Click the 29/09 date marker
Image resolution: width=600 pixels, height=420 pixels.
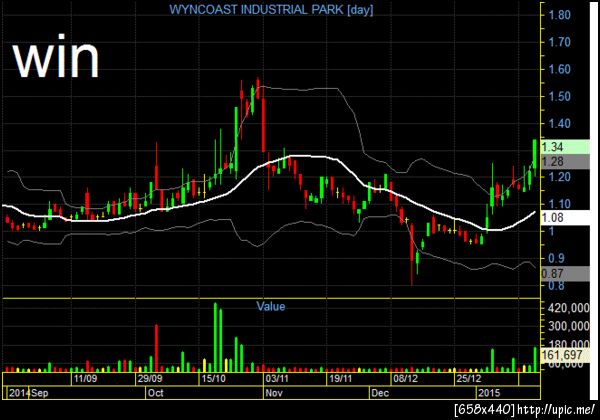150,379
